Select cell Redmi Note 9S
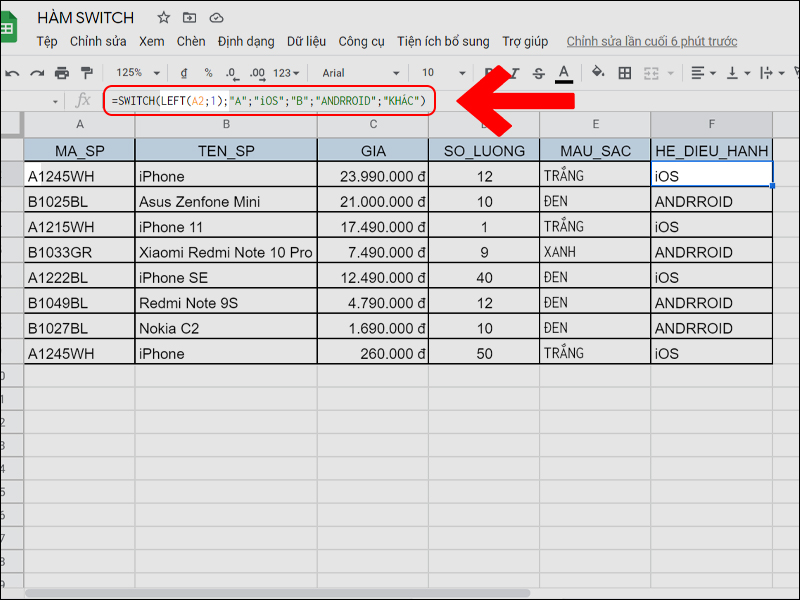 click(x=226, y=303)
